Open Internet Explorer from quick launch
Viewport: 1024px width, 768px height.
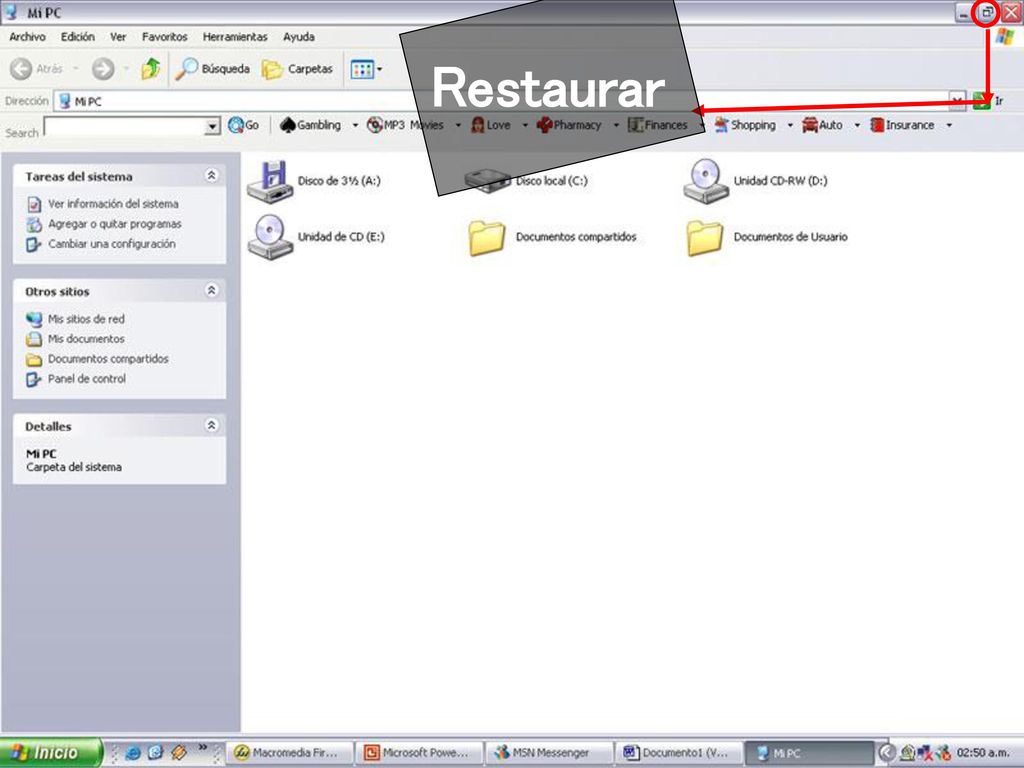[x=133, y=752]
